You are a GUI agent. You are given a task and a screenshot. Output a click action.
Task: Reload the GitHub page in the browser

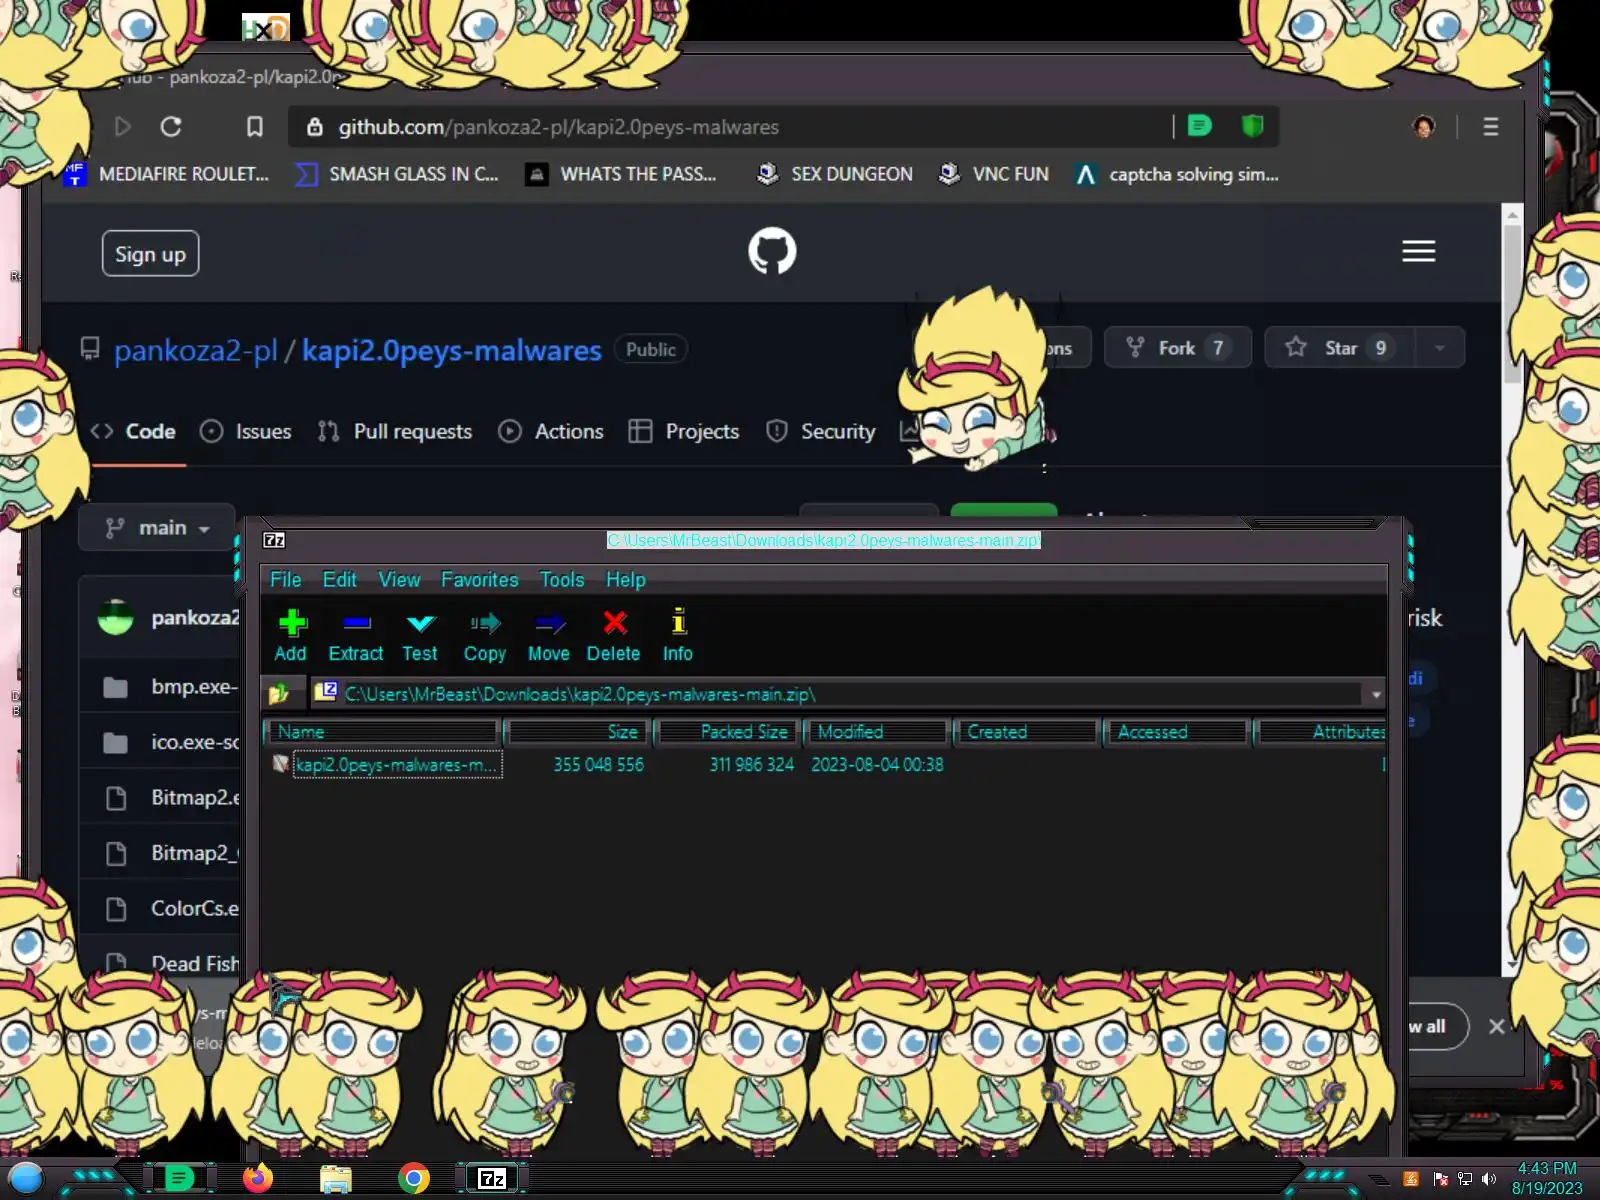point(171,127)
